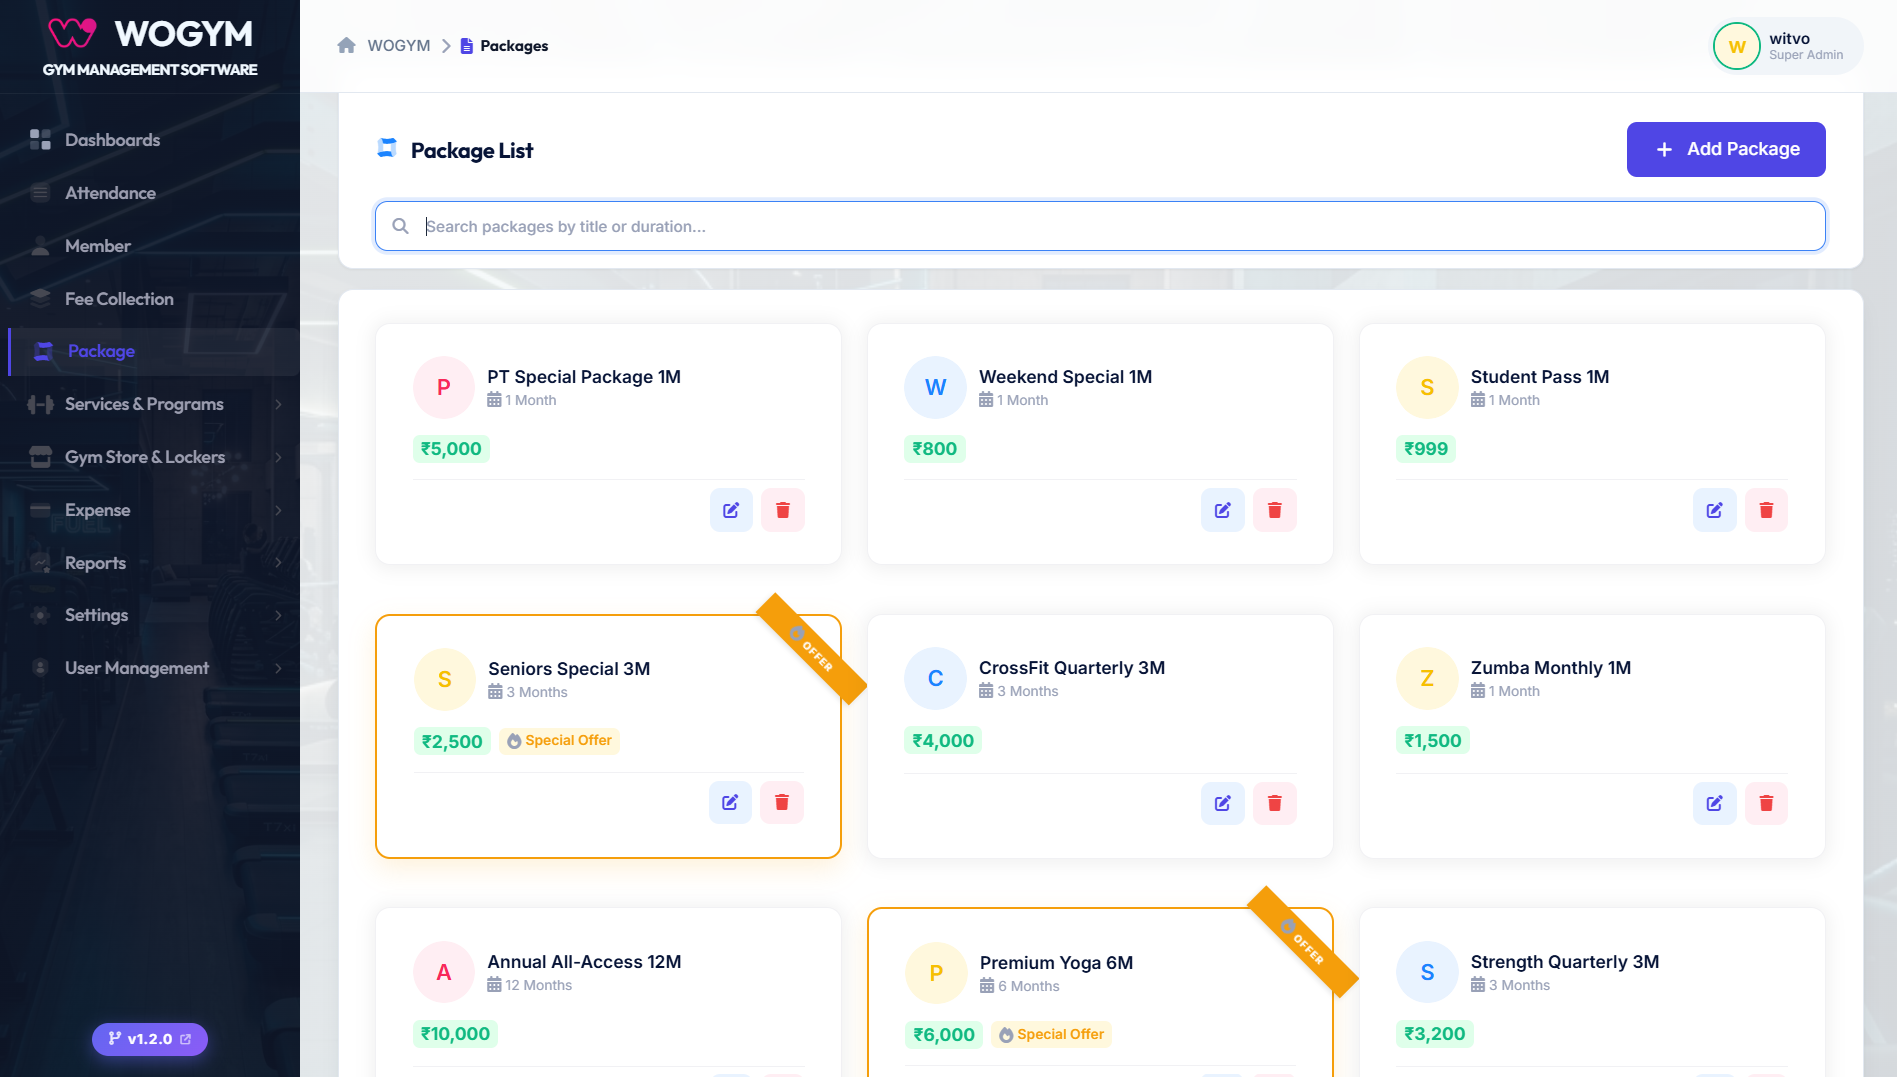Viewport: 1897px width, 1077px height.
Task: Click the ₹800 price badge
Action: click(x=935, y=449)
